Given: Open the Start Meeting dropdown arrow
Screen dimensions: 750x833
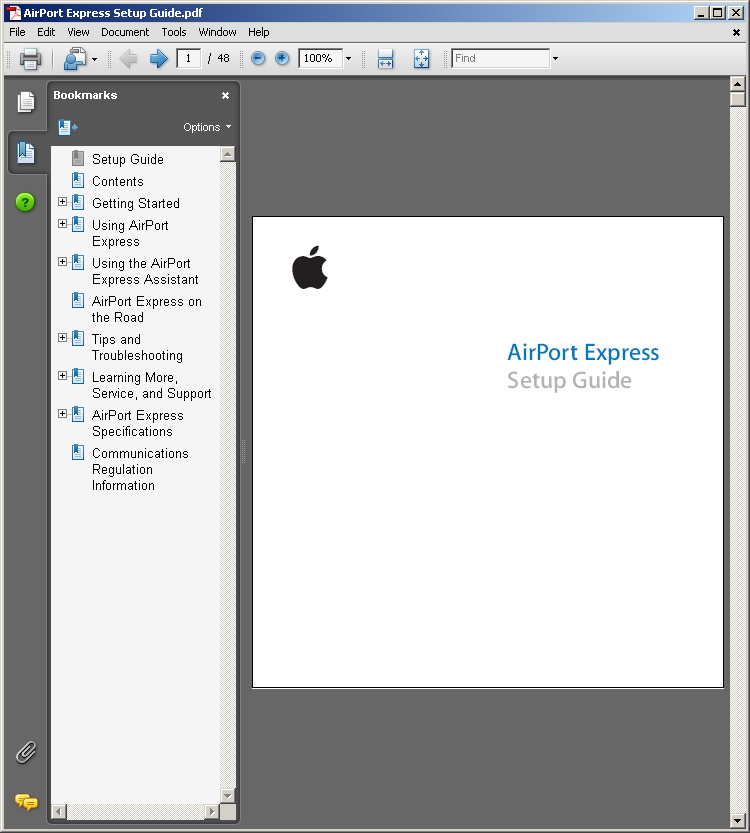Looking at the screenshot, I should coord(95,59).
